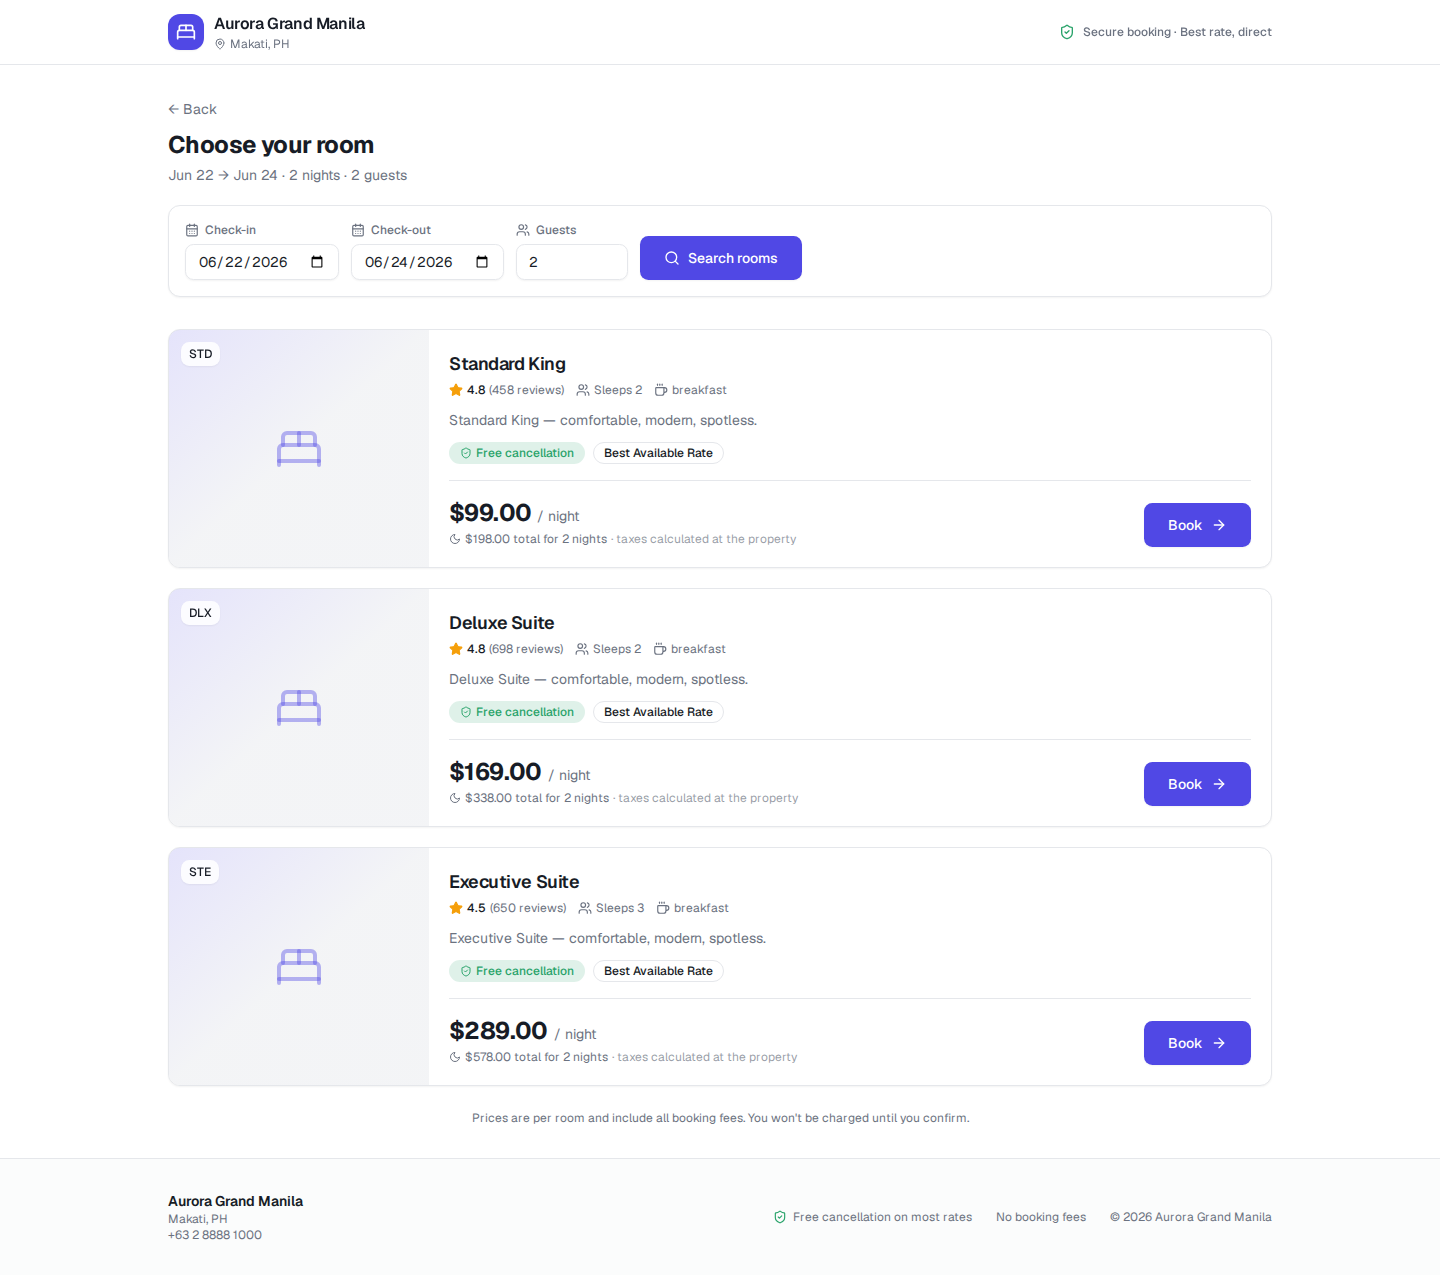This screenshot has width=1440, height=1275.
Task: Click the Executive Suite bed image icon
Action: pyautogui.click(x=299, y=967)
